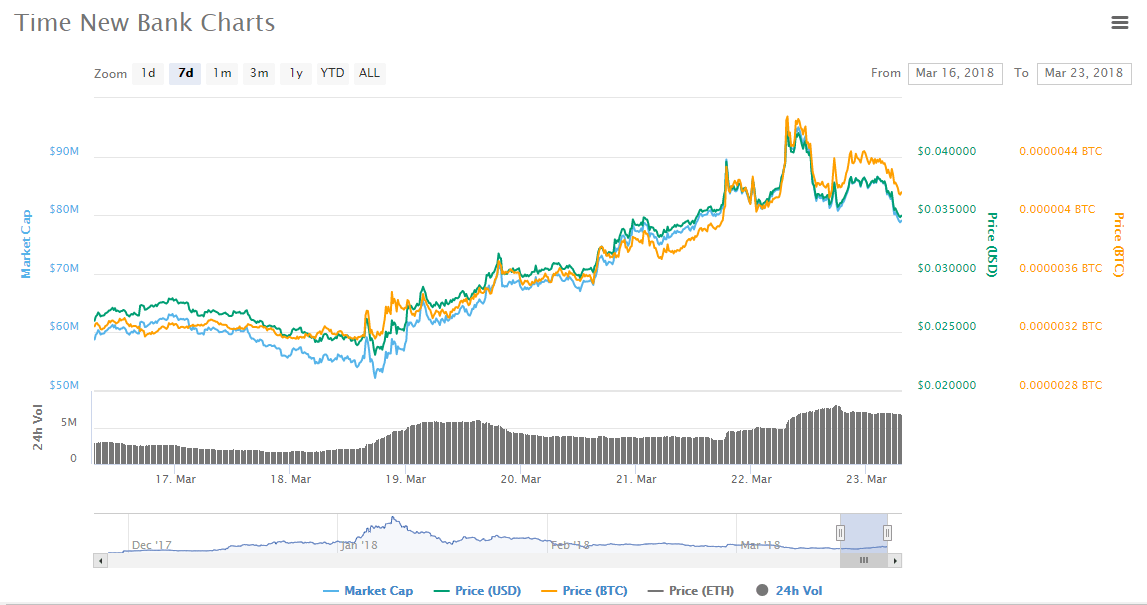The width and height of the screenshot is (1147, 605).
Task: Switch zoom to 1m
Action: tap(222, 73)
